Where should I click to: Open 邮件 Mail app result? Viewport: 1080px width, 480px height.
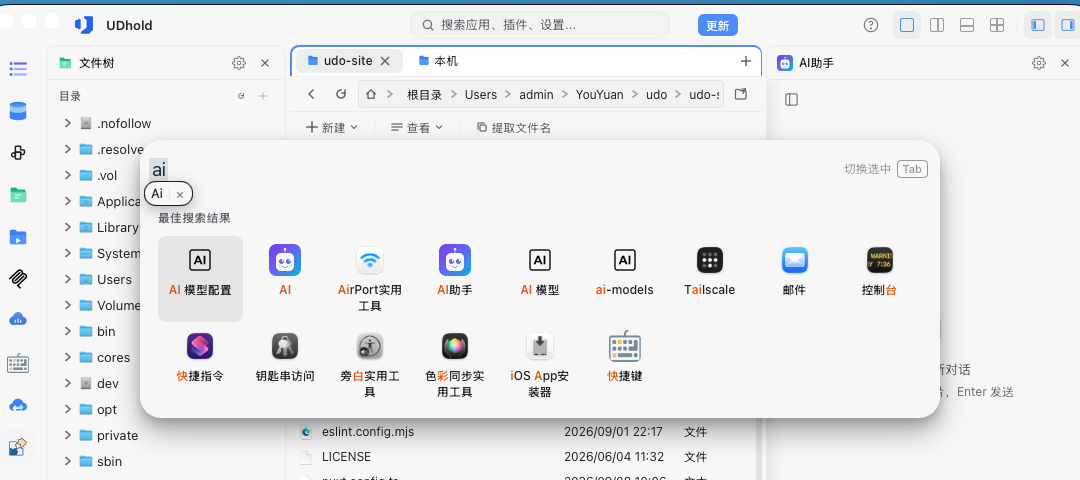coord(794,271)
